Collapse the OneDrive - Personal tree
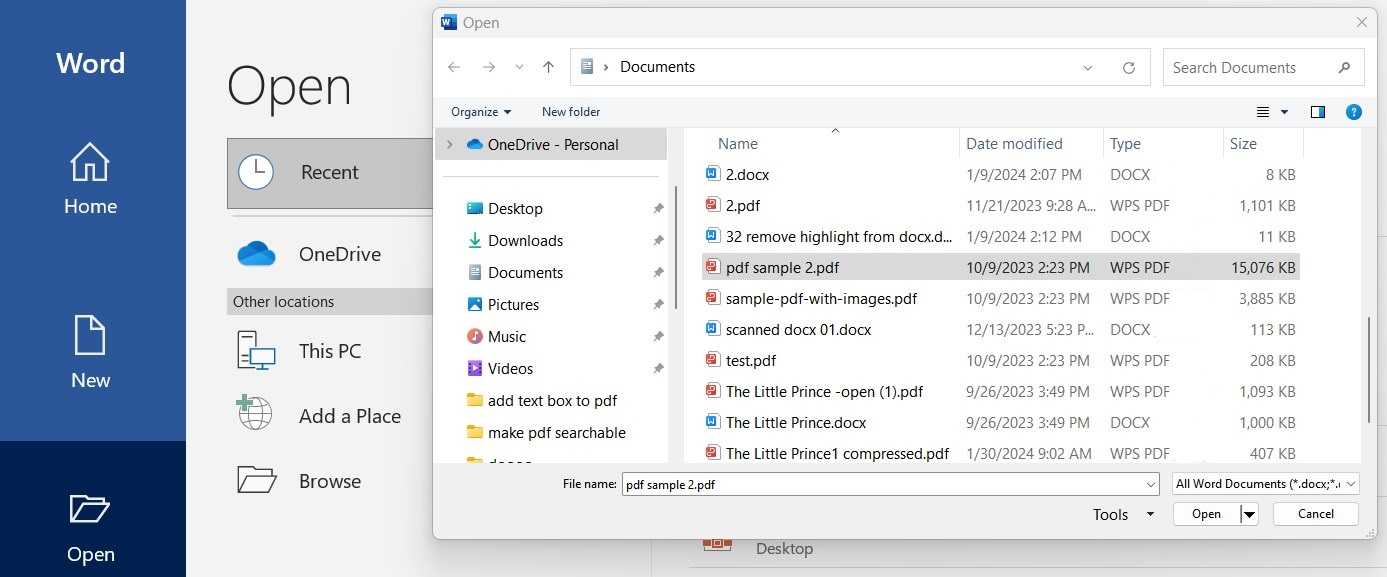This screenshot has width=1387, height=577. (x=448, y=144)
